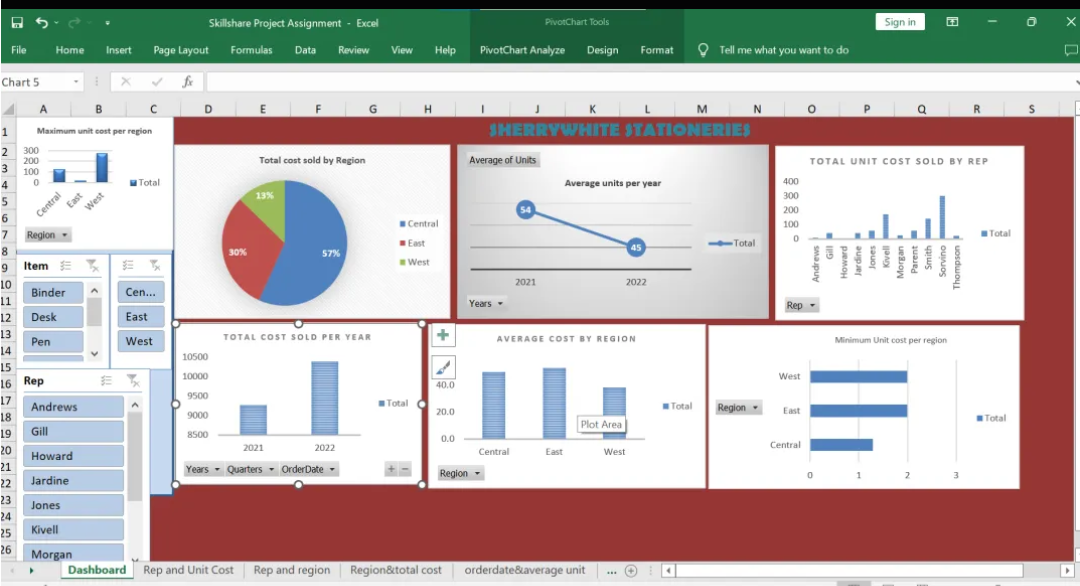
Task: Open Chart Styles paintbrush button
Action: click(443, 367)
